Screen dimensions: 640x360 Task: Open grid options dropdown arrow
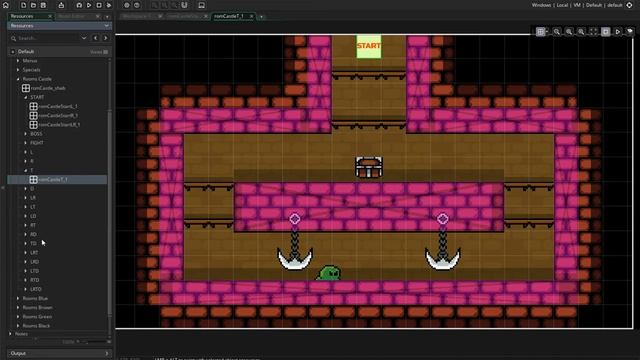coord(547,31)
